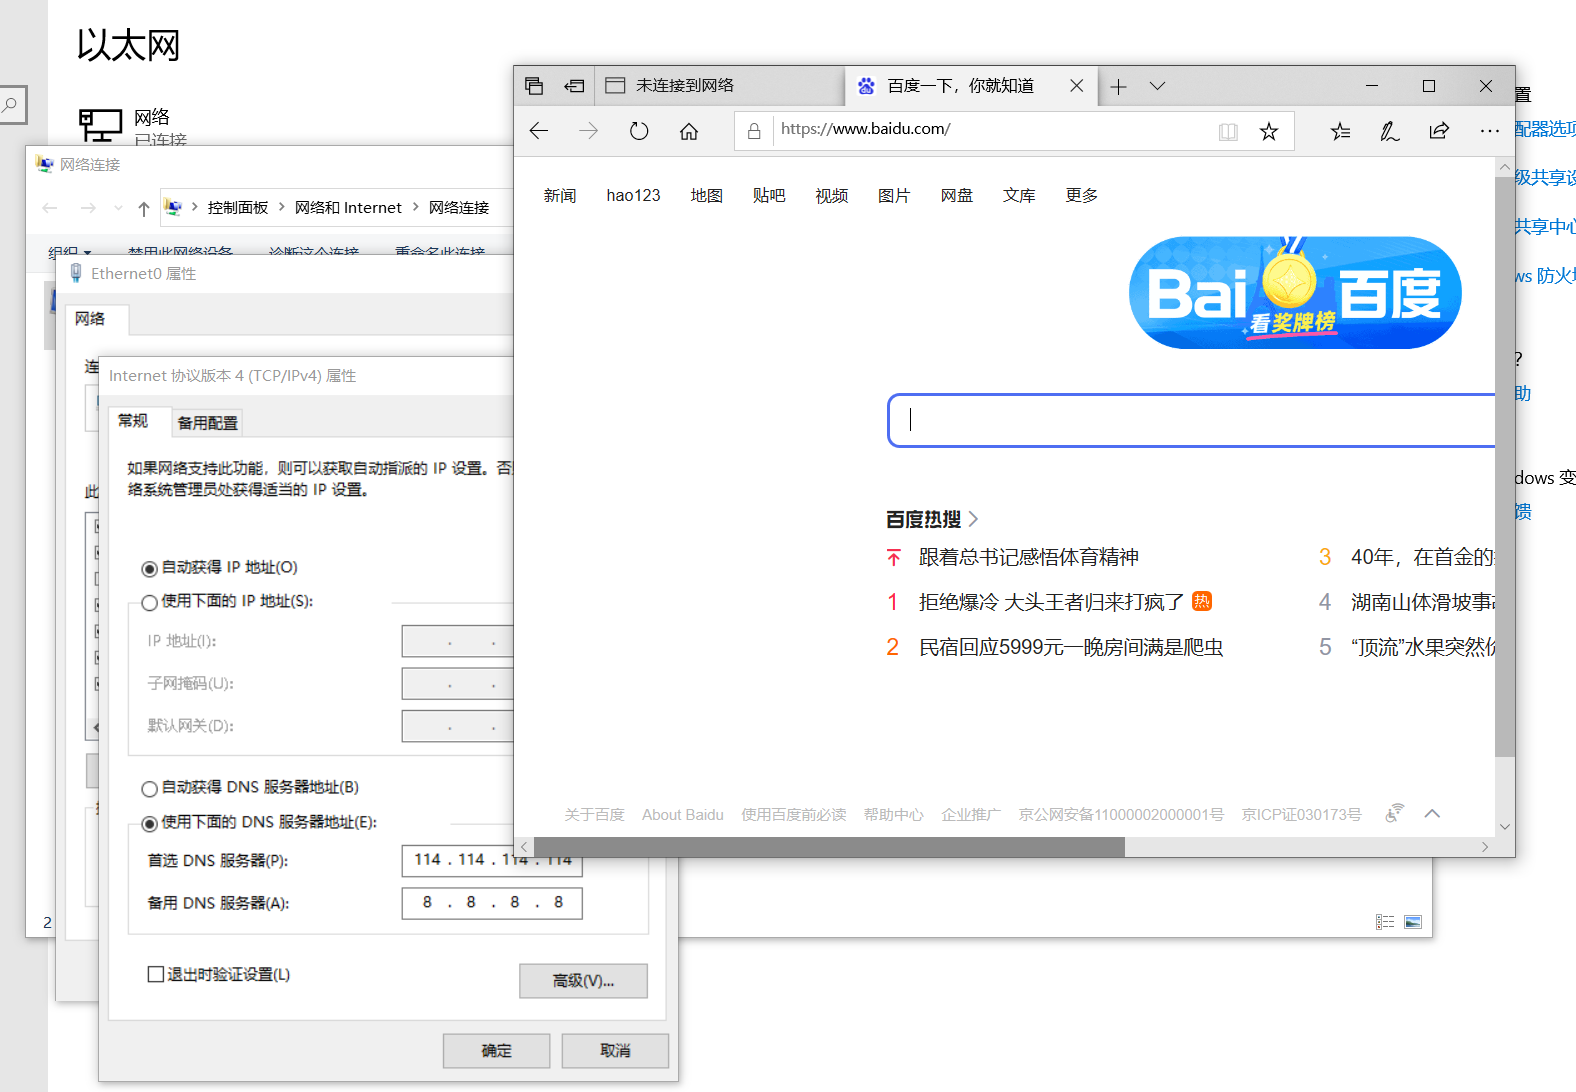Viewport: 1576px width, 1092px height.
Task: Add Baidu page to favorites star
Action: [x=1269, y=131]
